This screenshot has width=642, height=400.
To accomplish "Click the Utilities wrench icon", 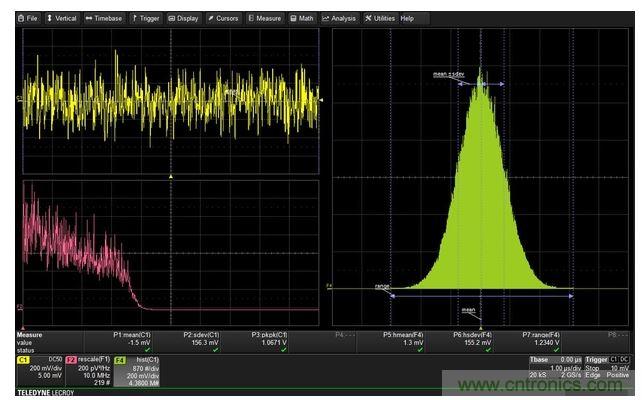I will click(x=368, y=18).
